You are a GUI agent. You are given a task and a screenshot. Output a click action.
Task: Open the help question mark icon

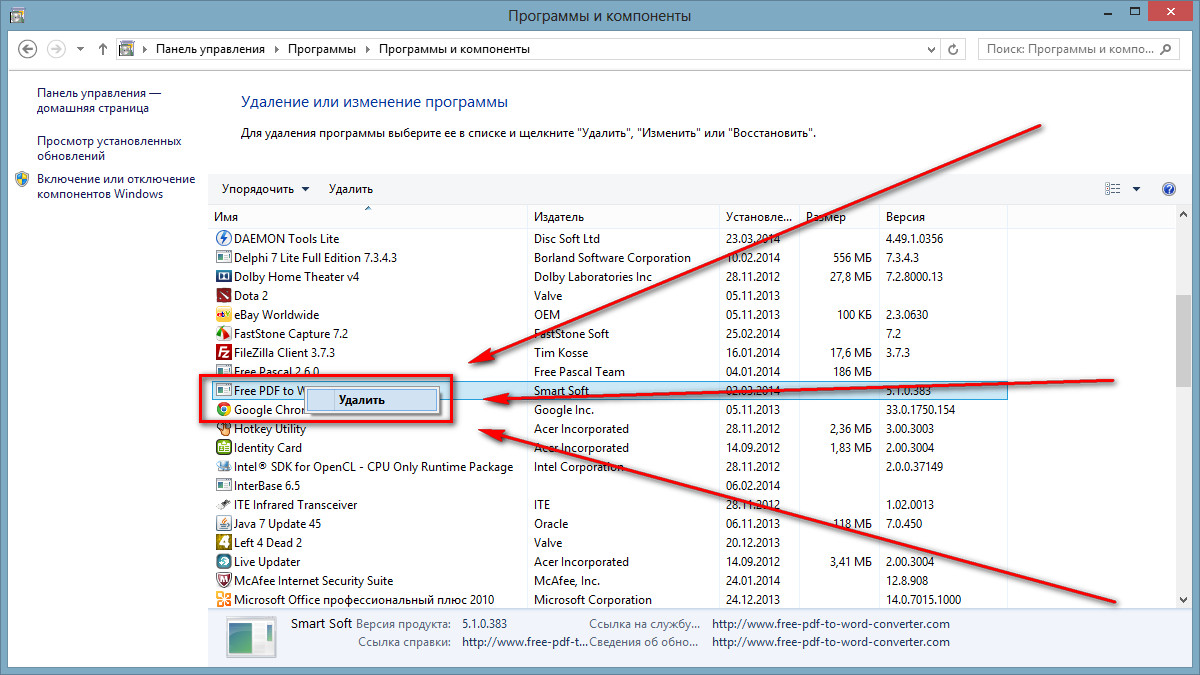1168,189
